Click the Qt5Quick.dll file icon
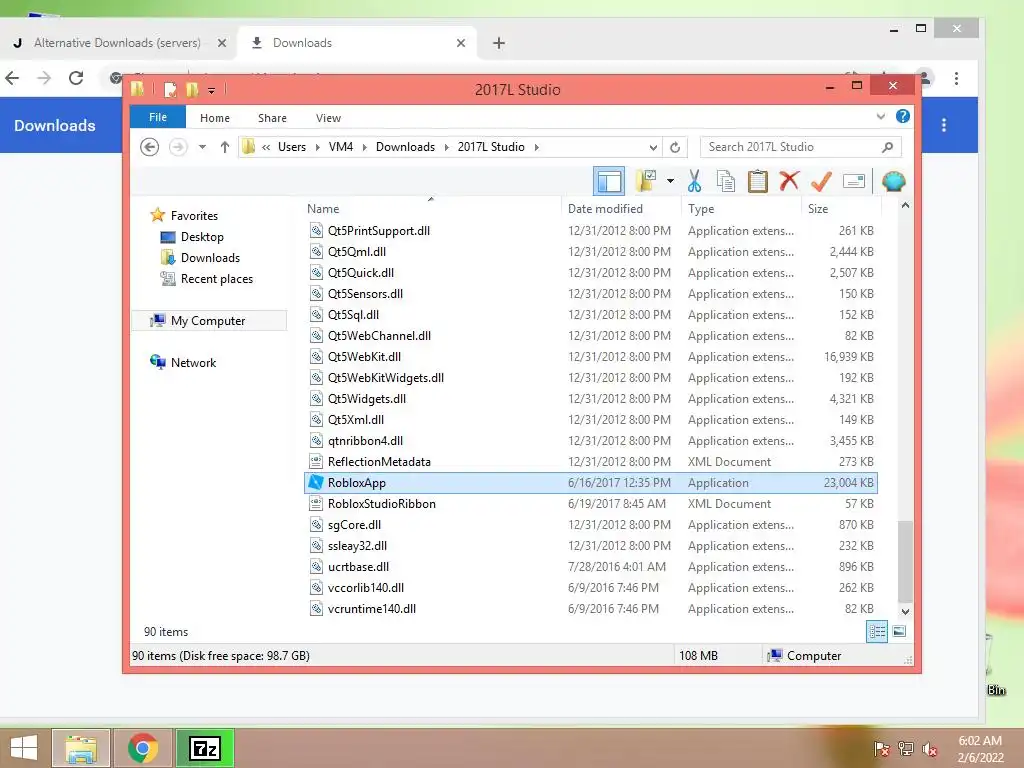Viewport: 1024px width, 768px height. pos(316,272)
